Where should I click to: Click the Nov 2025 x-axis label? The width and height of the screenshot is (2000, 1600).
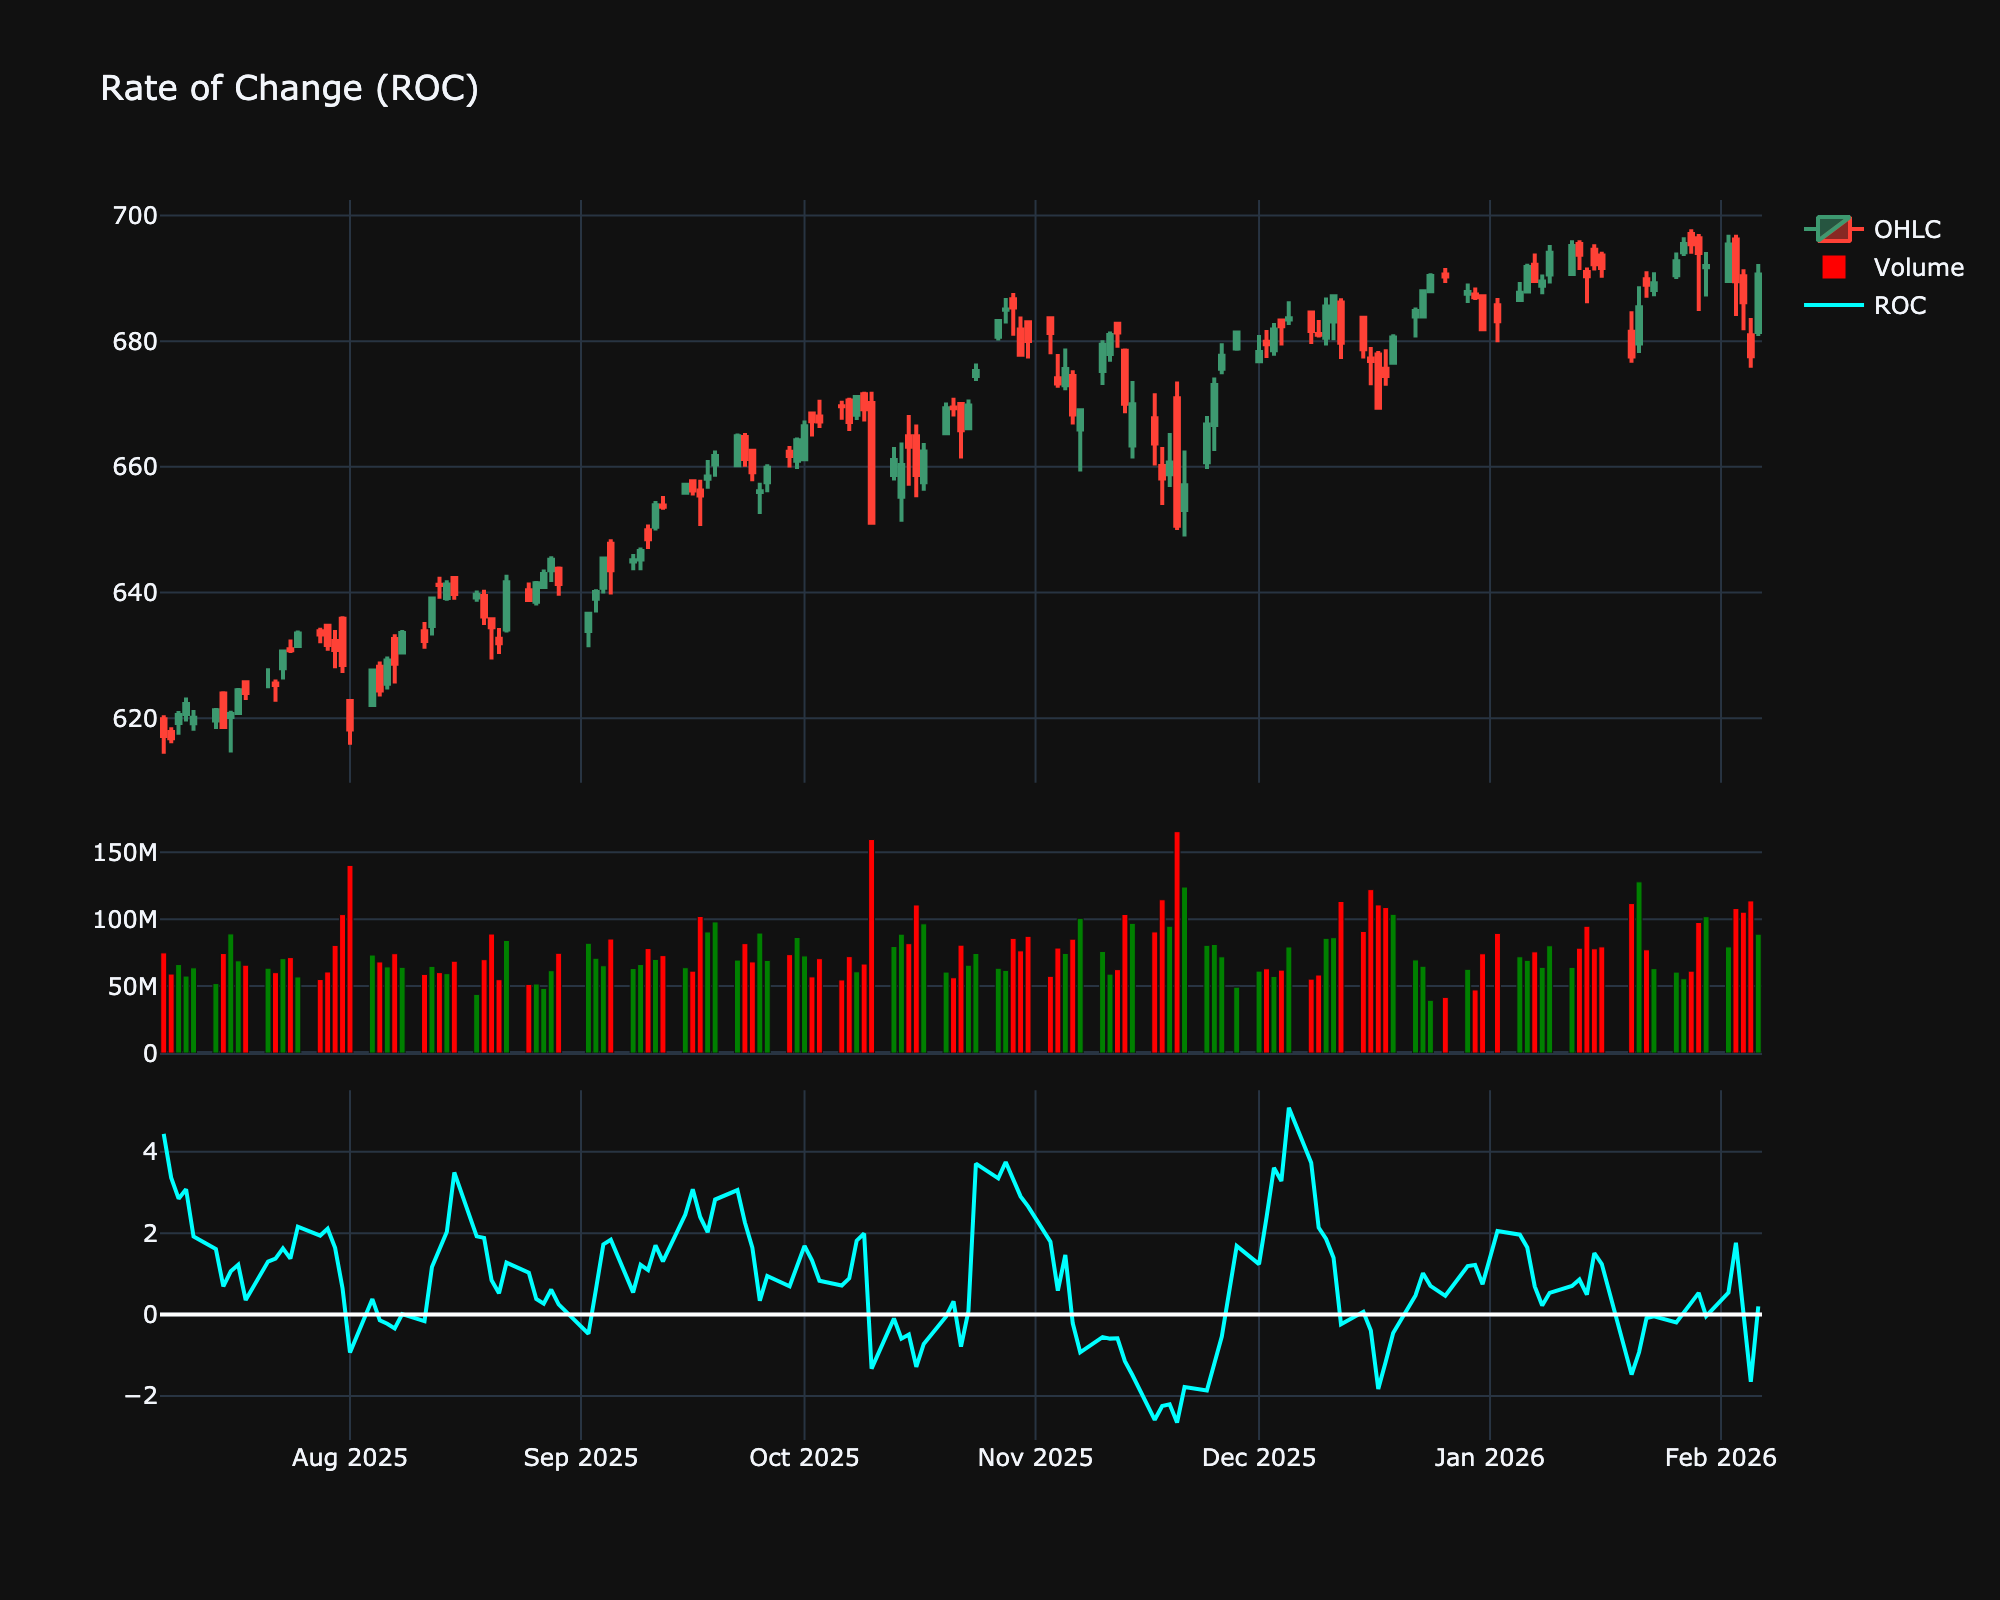point(1035,1457)
